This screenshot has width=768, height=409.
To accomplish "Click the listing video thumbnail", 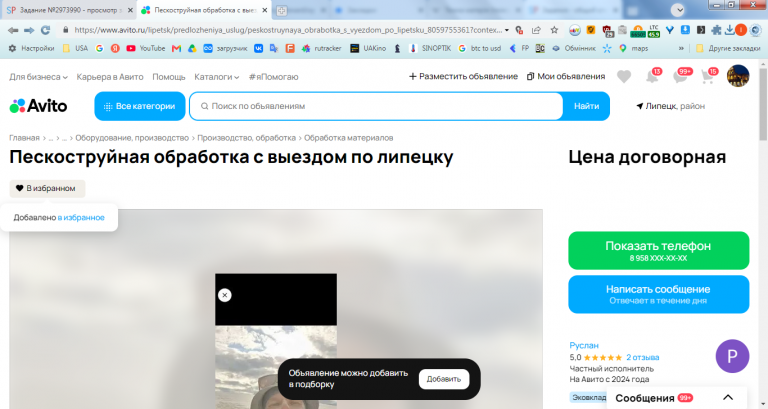I will point(276,341).
